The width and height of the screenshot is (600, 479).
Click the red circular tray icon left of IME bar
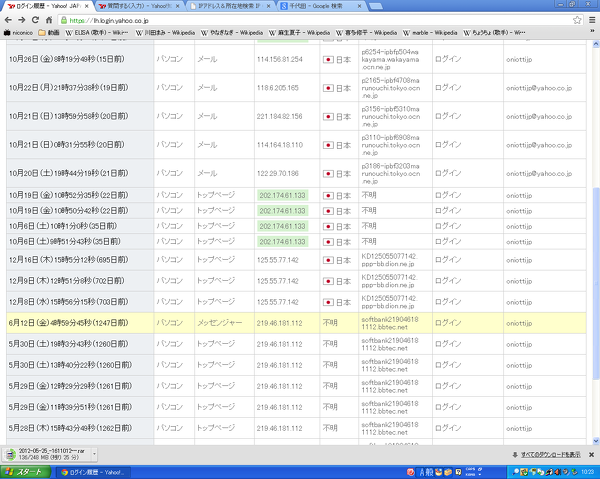(x=411, y=472)
